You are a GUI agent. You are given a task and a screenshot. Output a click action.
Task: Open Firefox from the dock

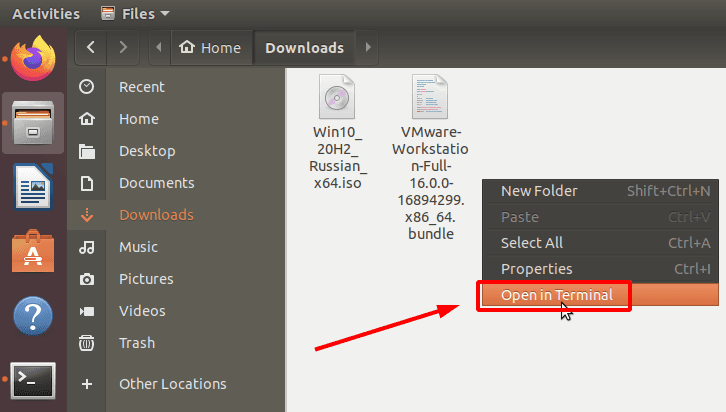33,58
